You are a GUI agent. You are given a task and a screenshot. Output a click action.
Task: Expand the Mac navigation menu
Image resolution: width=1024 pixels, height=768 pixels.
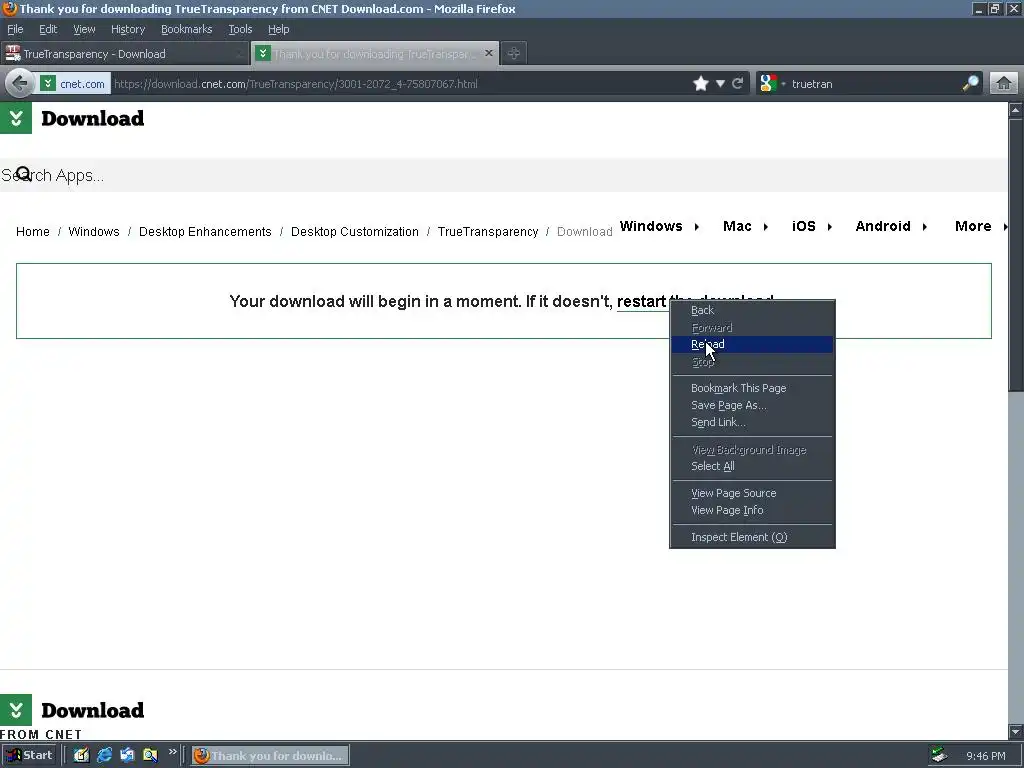point(746,226)
